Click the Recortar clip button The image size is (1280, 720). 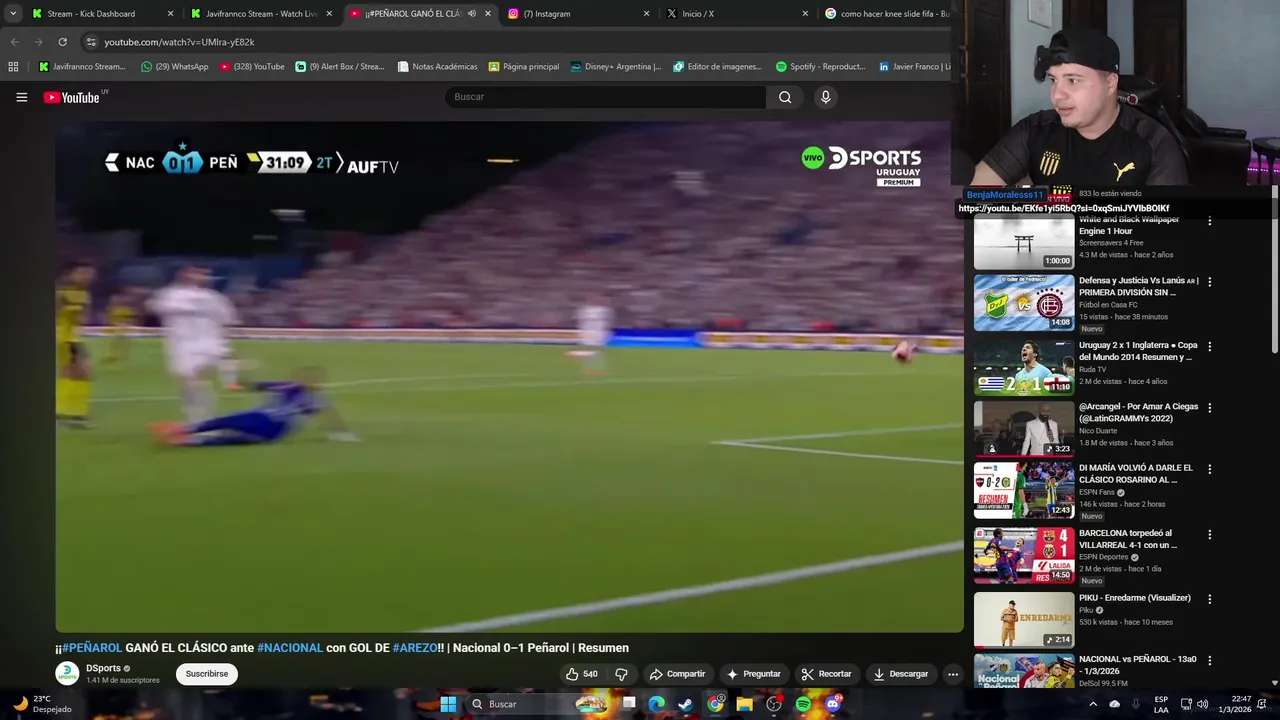(x=826, y=674)
